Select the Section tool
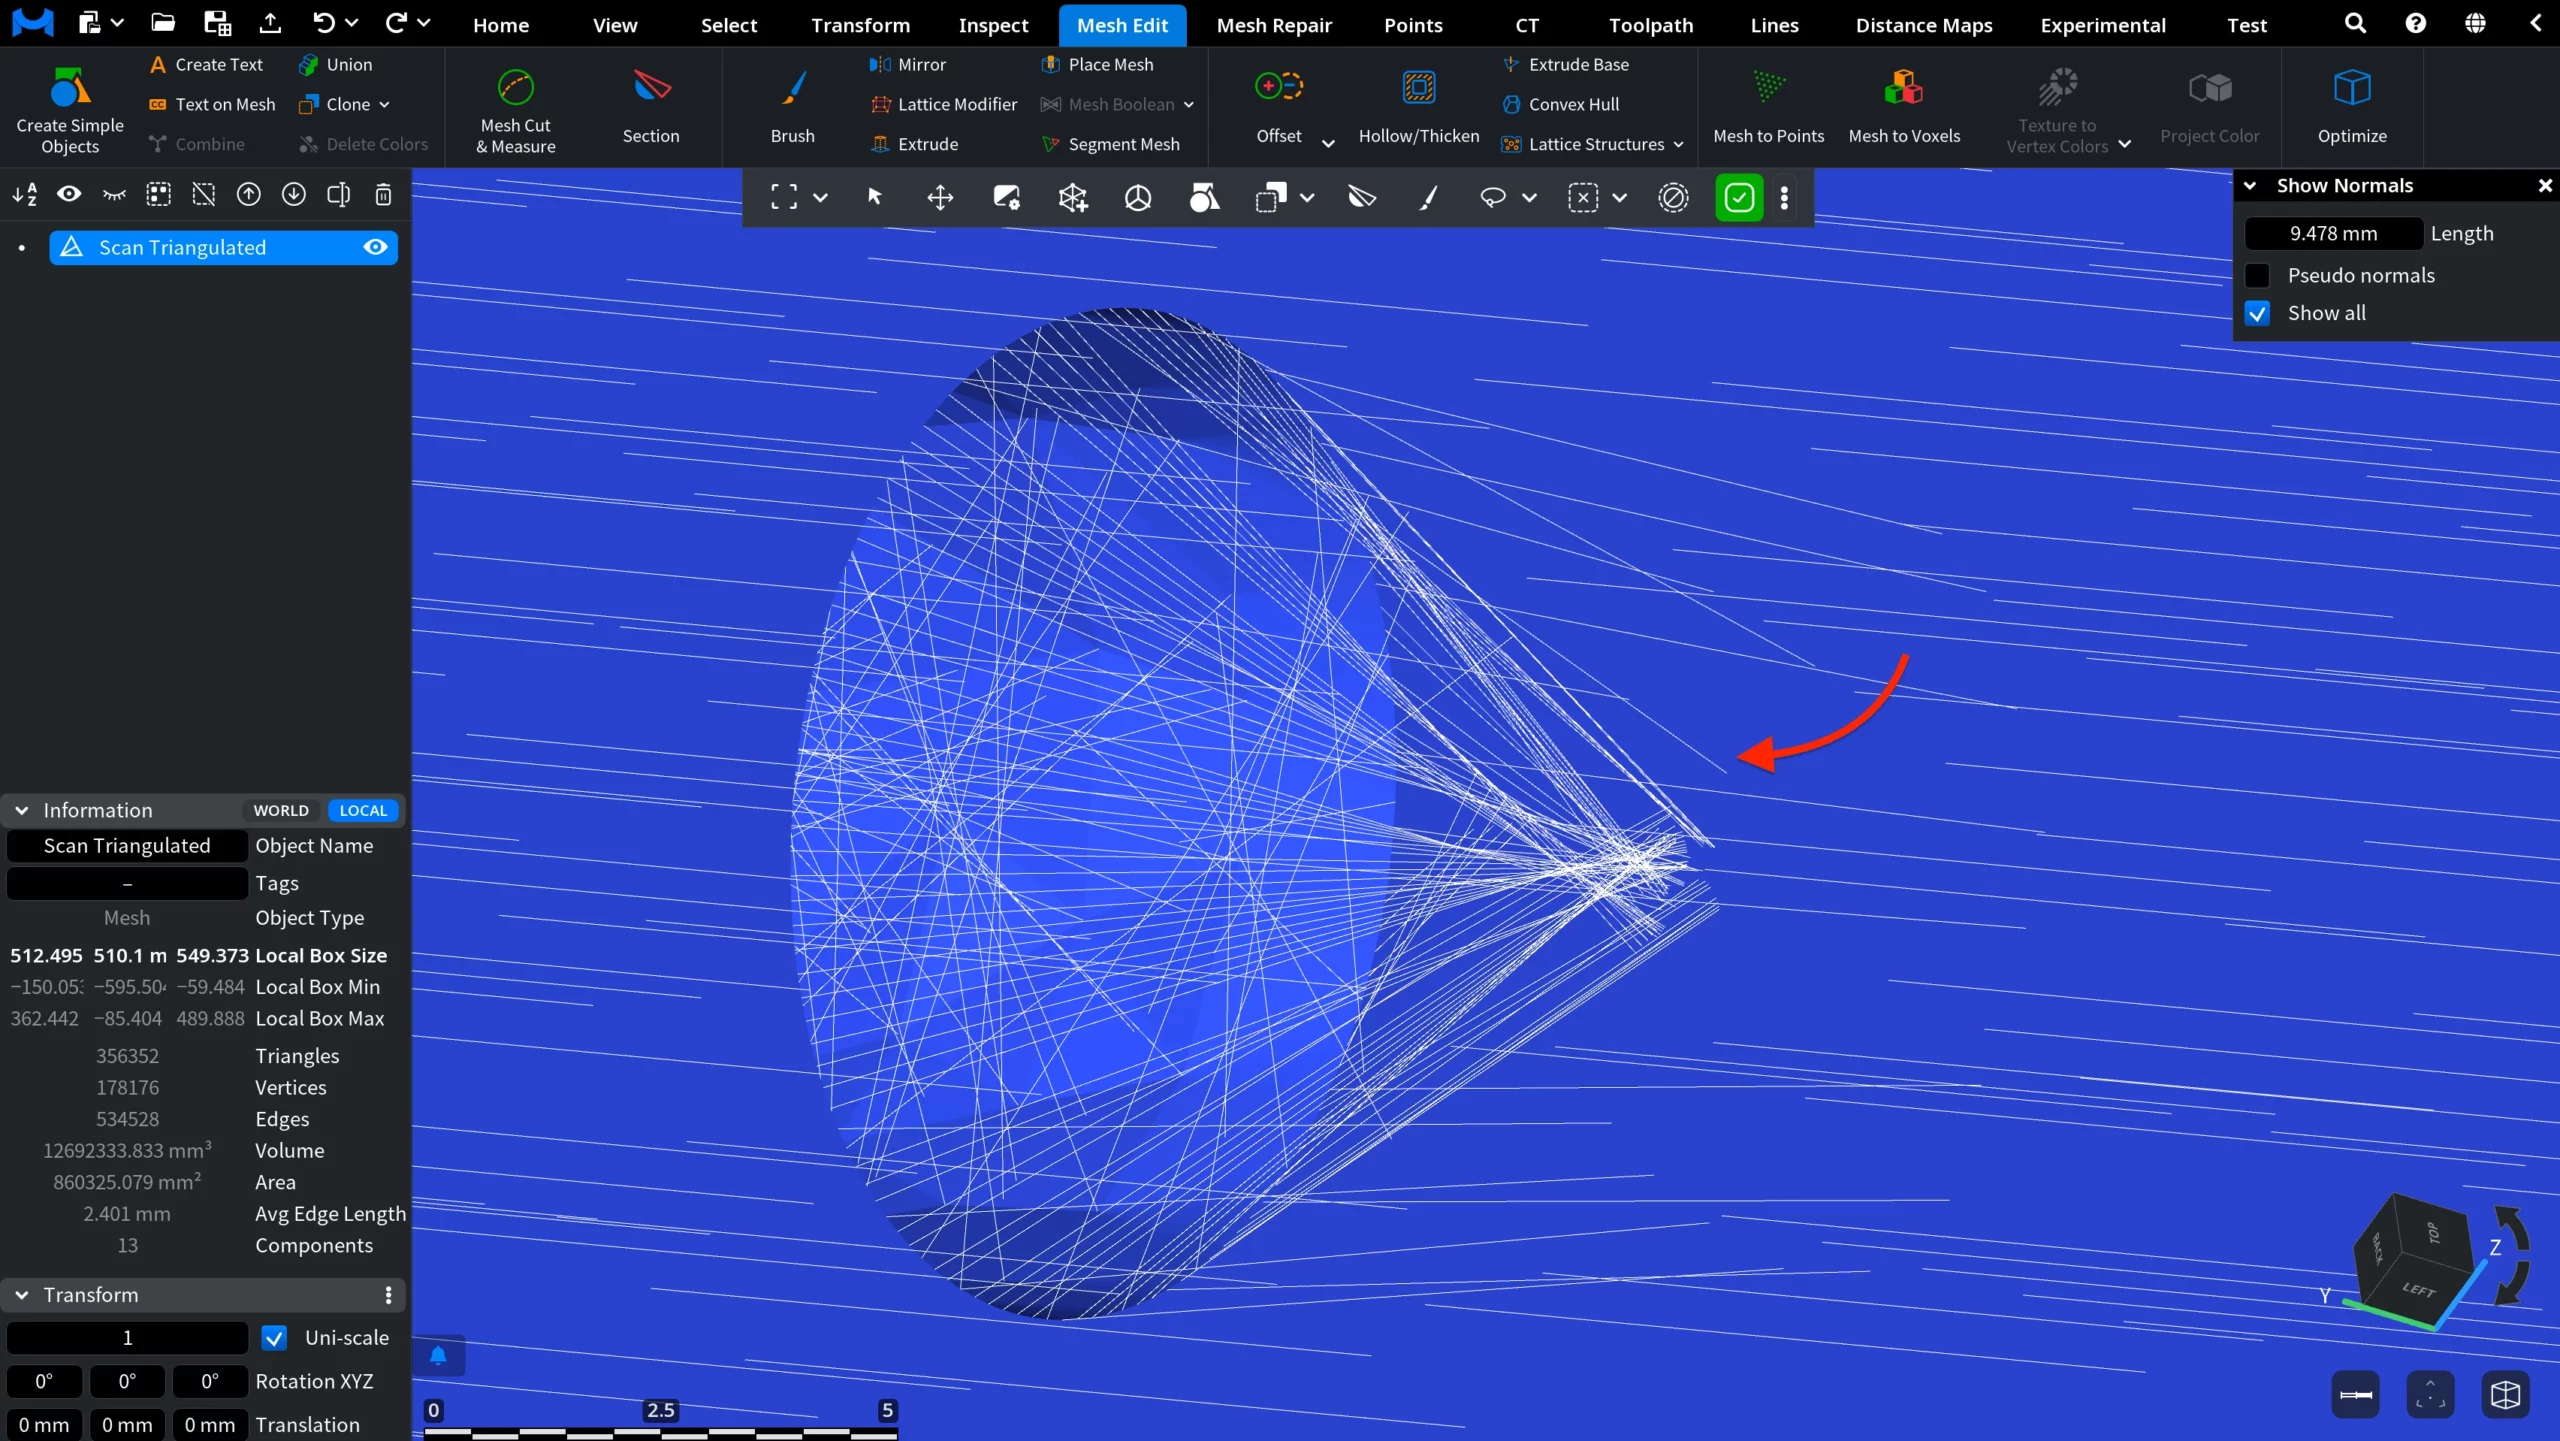The width and height of the screenshot is (2560, 1441). point(651,107)
